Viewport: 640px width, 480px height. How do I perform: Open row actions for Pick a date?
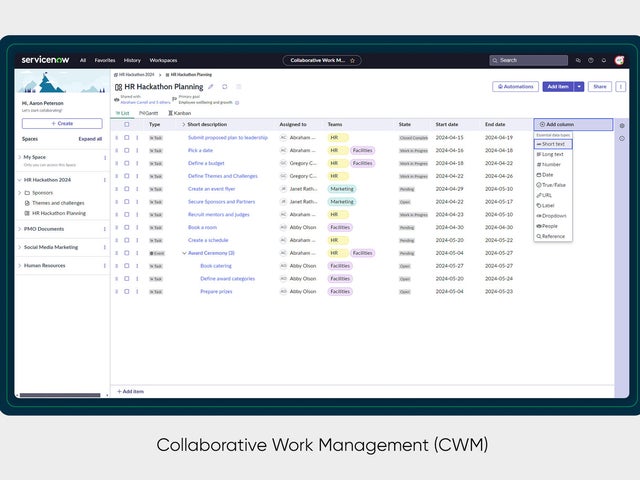137,151
